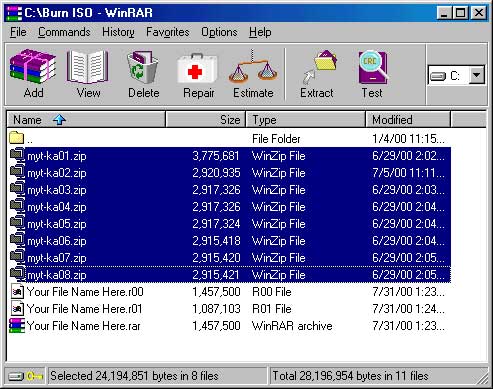This screenshot has height=389, width=493.
Task: Open the C: drive dropdown arrow
Action: click(477, 75)
